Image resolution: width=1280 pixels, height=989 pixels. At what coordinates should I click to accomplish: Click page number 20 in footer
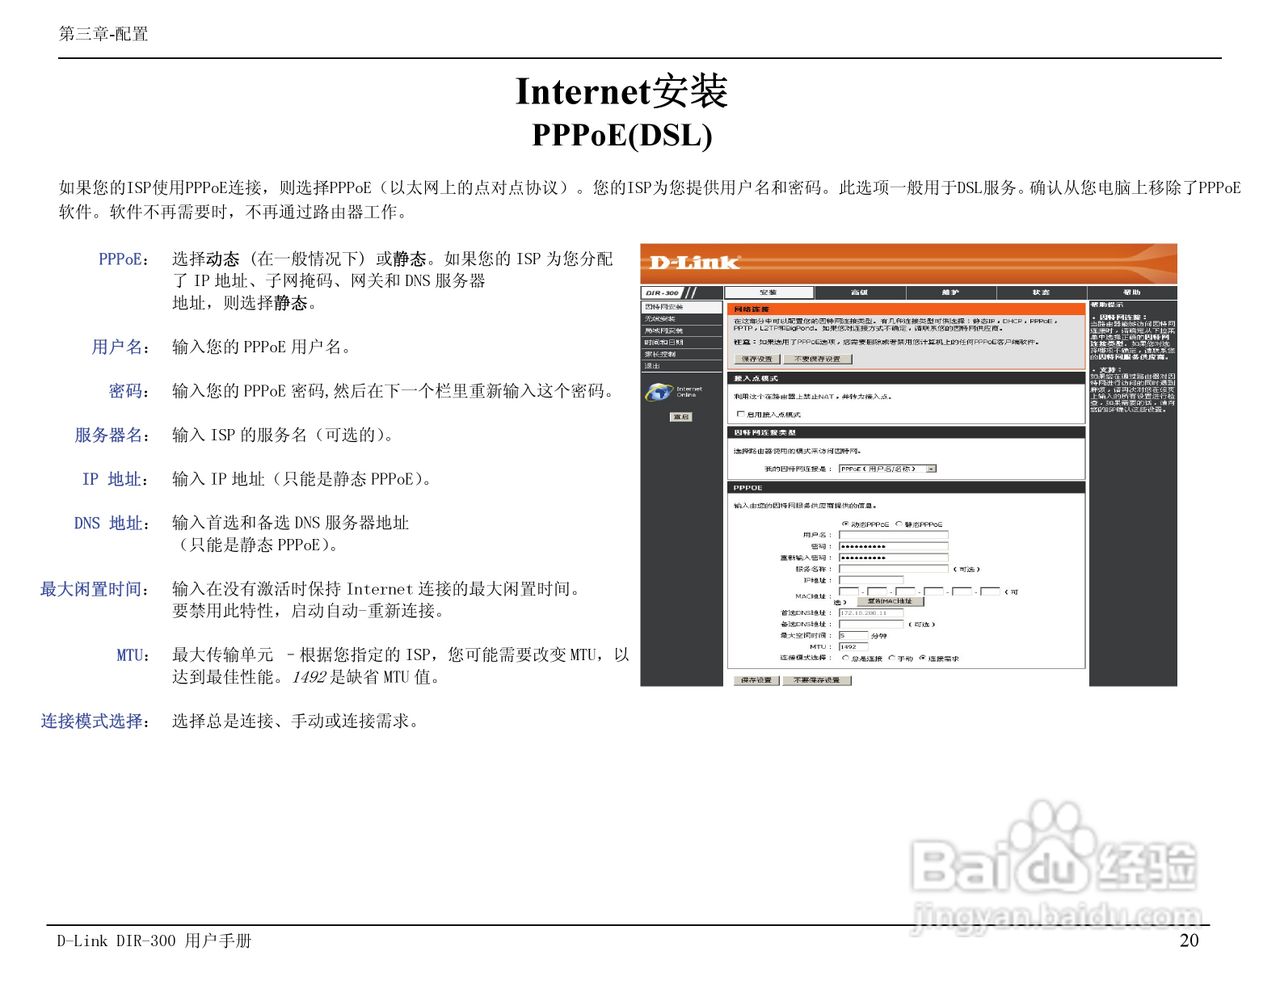coord(1189,940)
